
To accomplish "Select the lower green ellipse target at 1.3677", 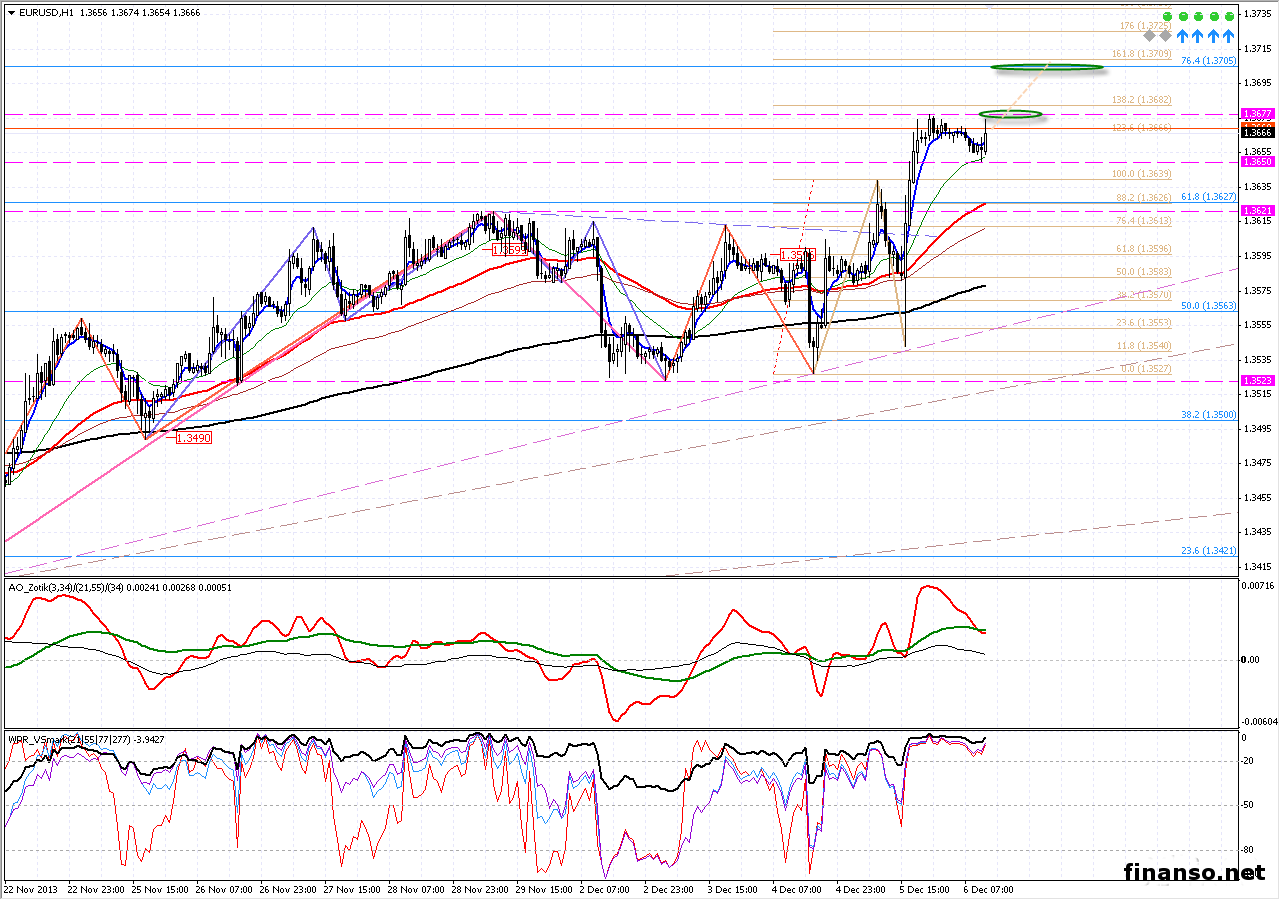I will 1010,114.
